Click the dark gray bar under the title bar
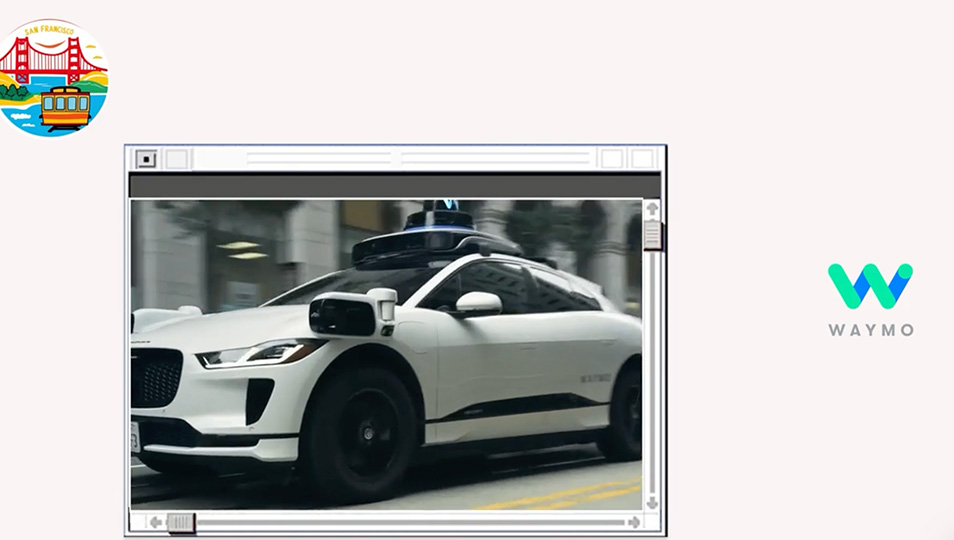Image resolution: width=954 pixels, height=540 pixels. [394, 186]
